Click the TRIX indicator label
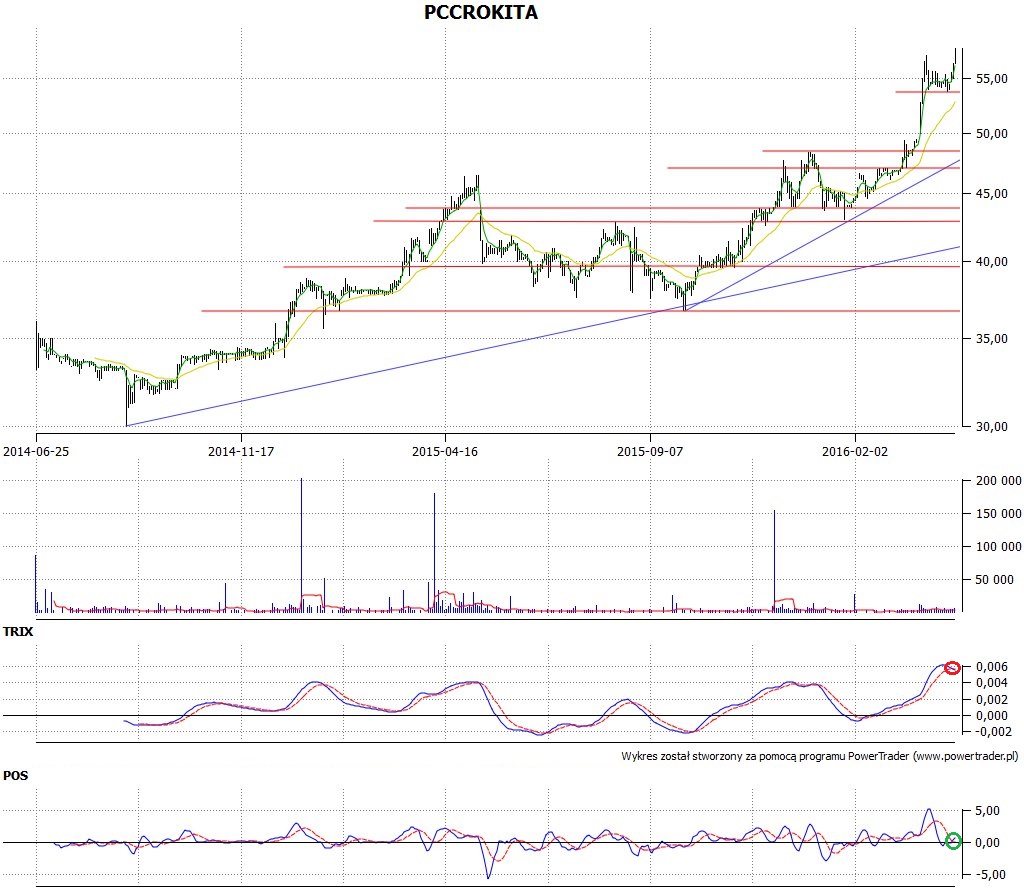 pos(18,632)
